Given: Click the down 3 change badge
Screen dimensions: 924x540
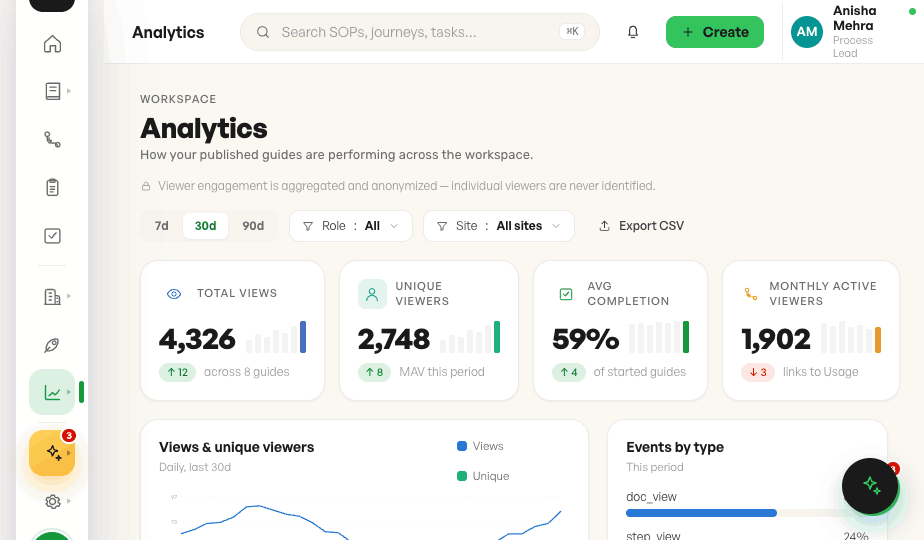Looking at the screenshot, I should (758, 373).
